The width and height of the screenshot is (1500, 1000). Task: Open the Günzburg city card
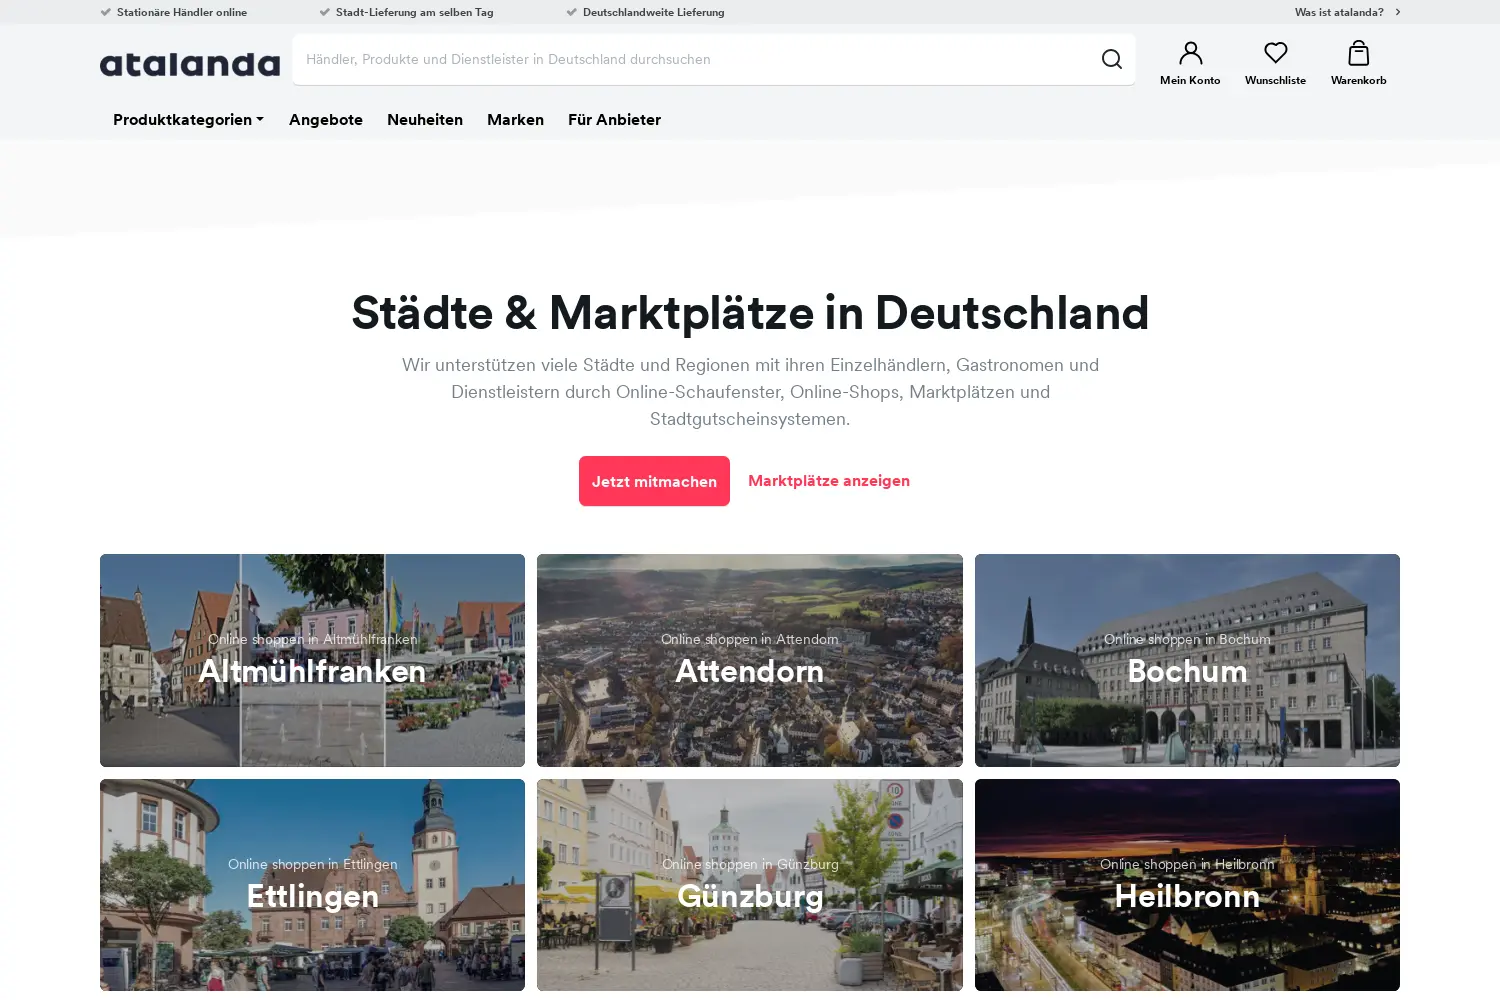pos(750,885)
